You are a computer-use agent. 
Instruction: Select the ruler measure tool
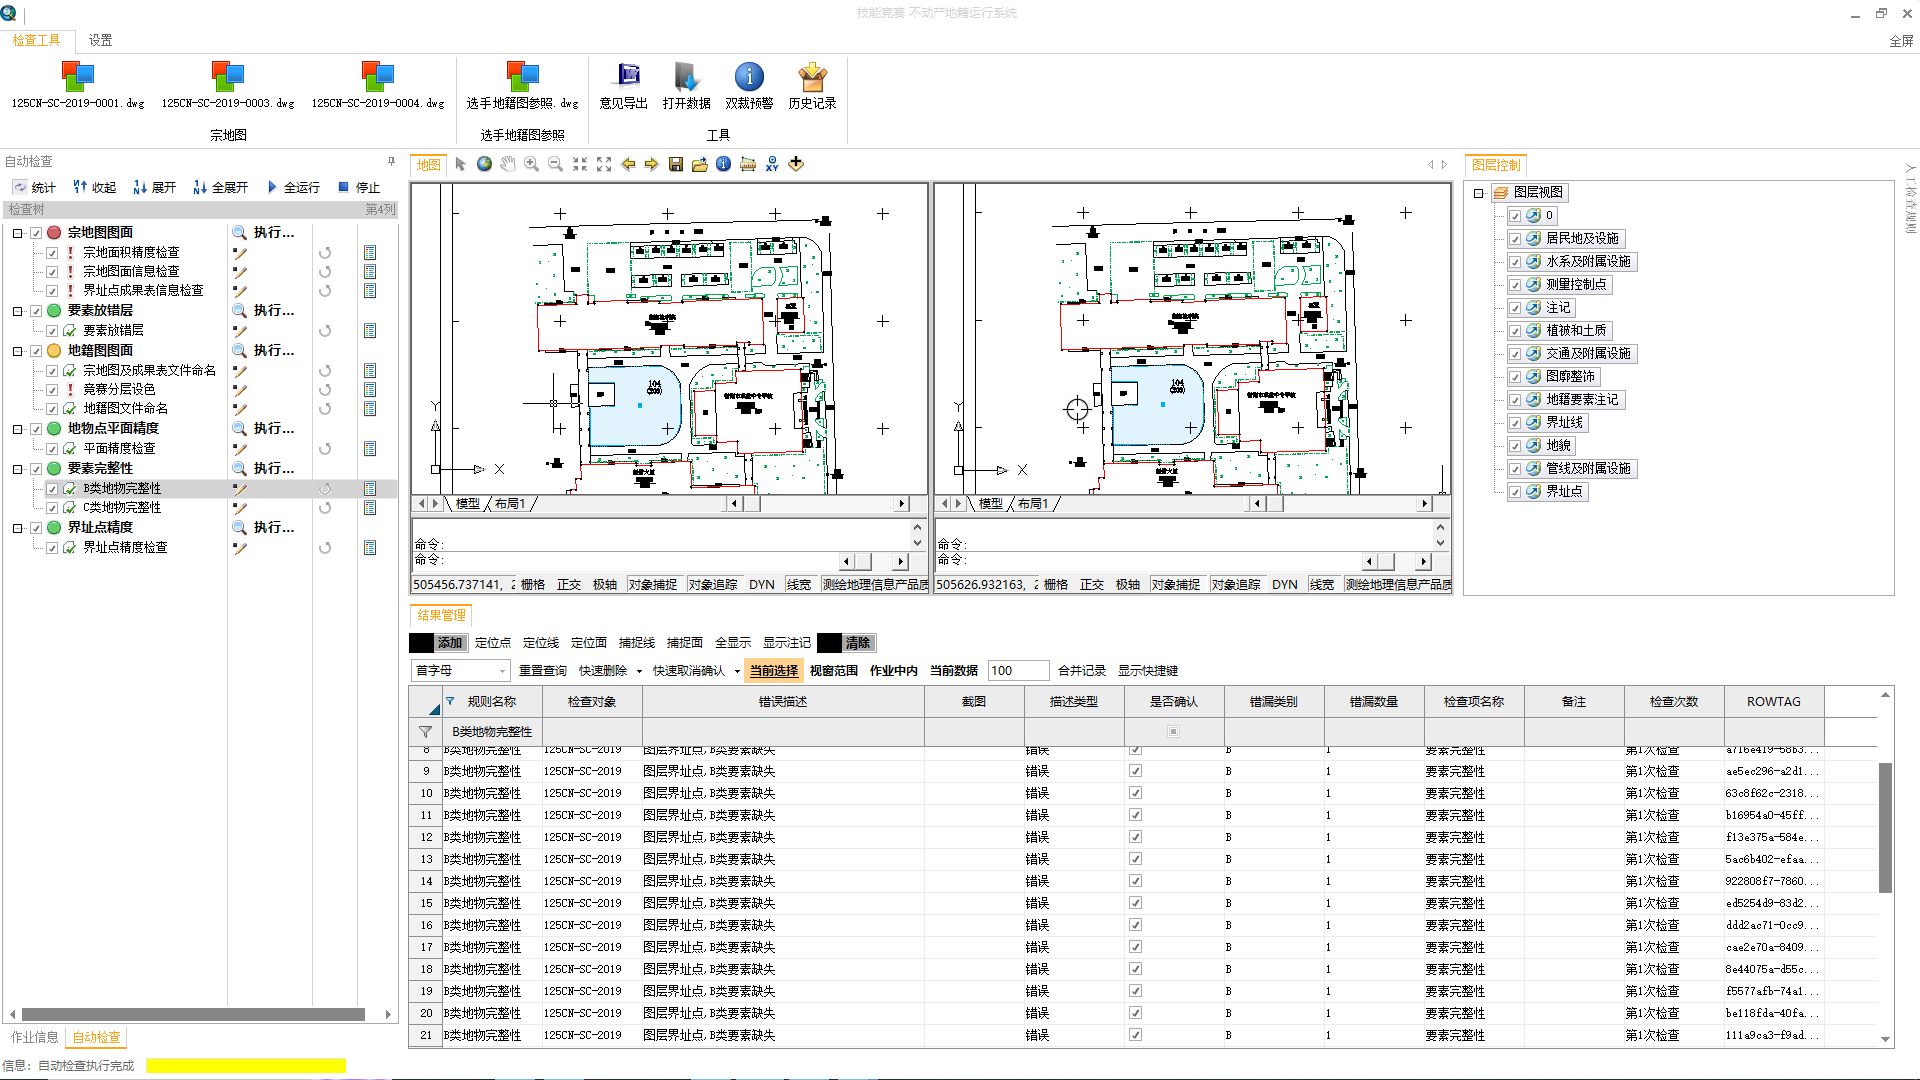(748, 165)
